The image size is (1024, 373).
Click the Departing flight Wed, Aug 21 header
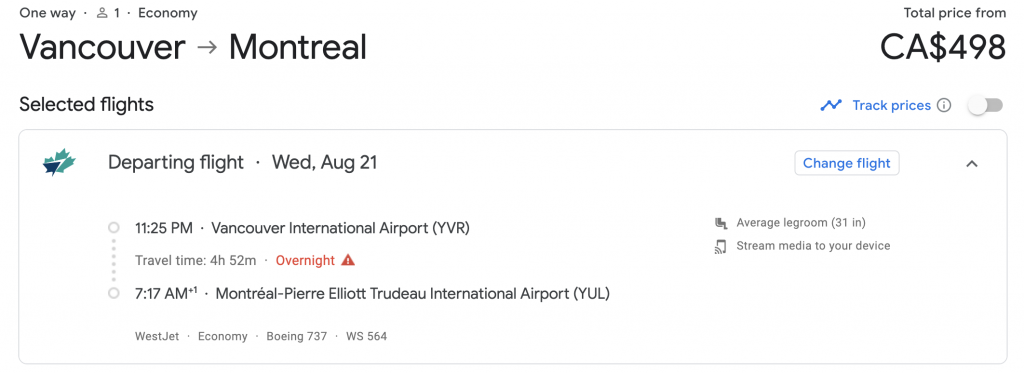click(x=242, y=163)
